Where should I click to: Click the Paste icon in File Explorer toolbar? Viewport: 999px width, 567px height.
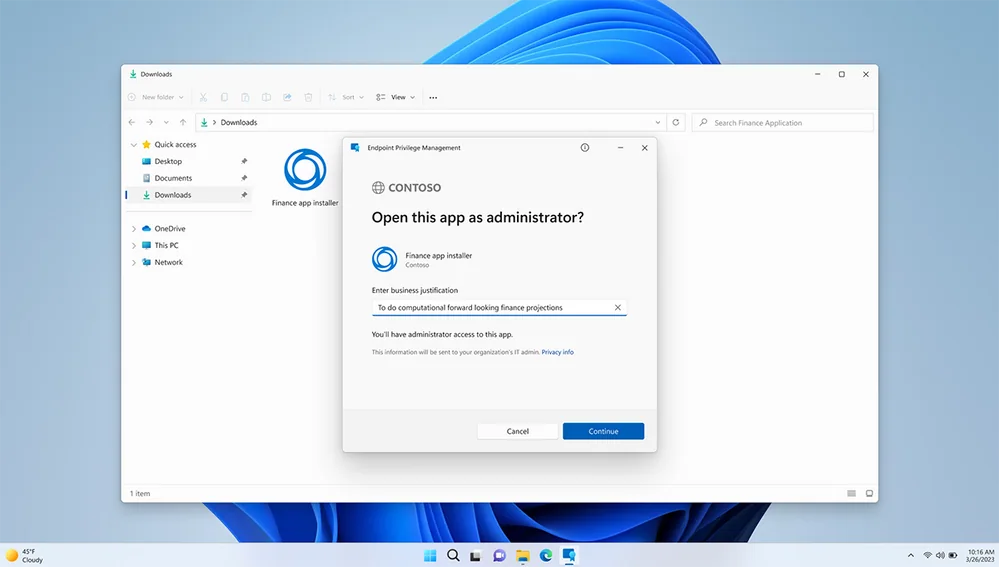tap(245, 97)
